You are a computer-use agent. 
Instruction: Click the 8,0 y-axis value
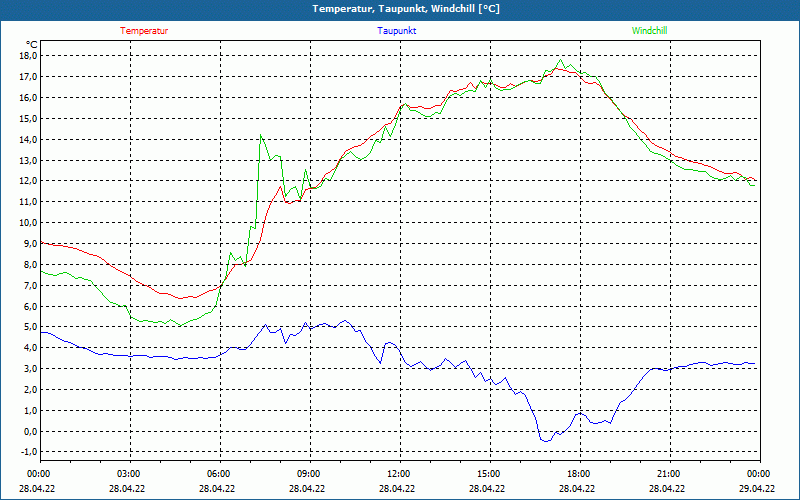pyautogui.click(x=31, y=264)
